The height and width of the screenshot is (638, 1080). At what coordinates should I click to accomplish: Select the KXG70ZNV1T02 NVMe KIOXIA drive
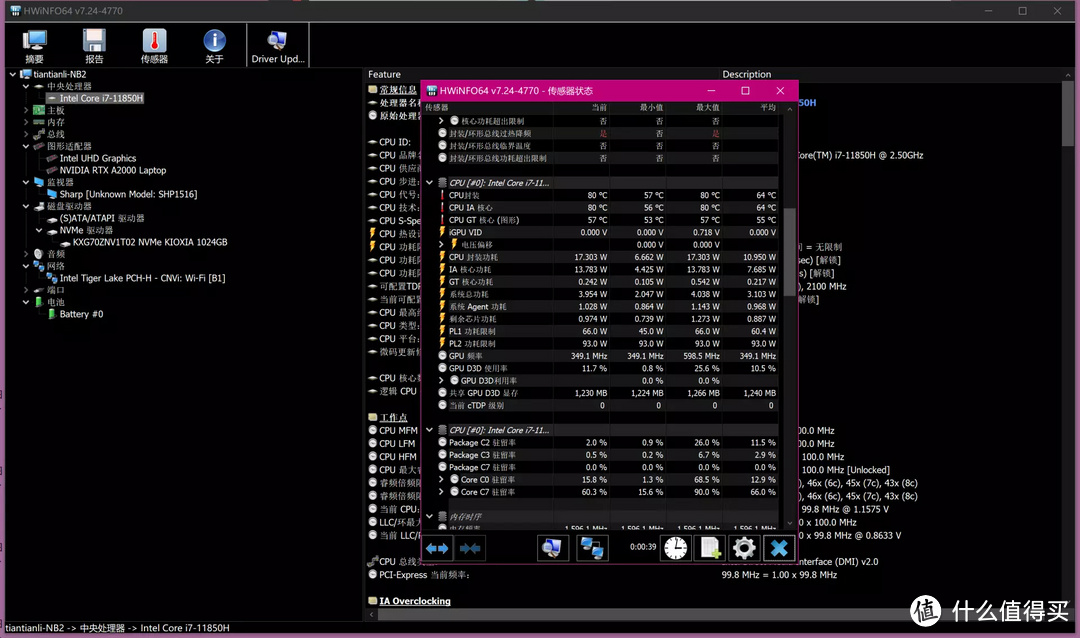point(149,243)
